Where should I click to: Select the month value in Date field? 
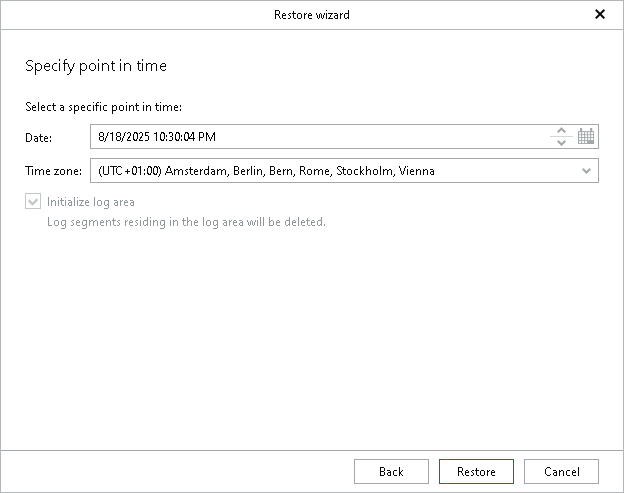coord(101,137)
